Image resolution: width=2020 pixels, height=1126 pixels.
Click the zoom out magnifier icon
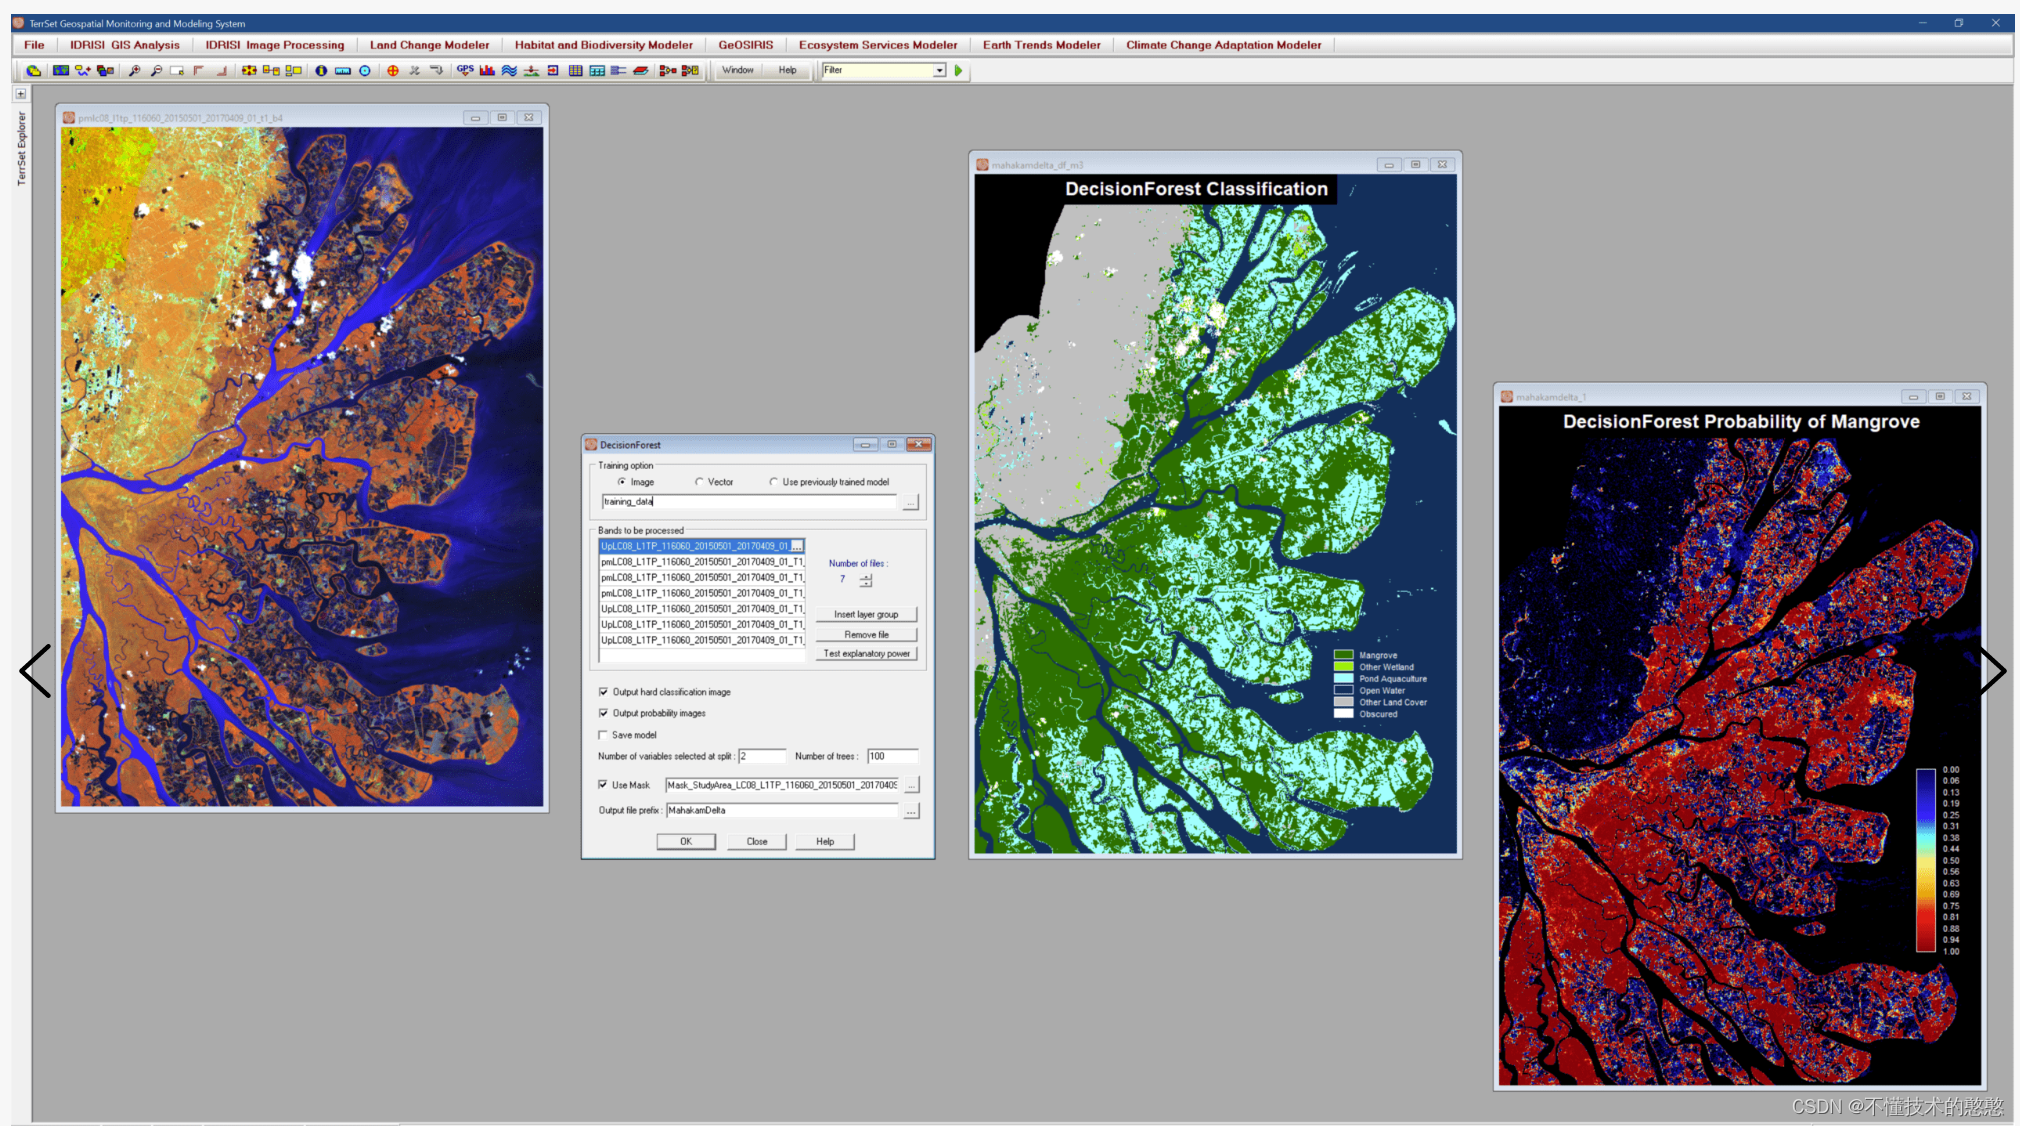click(x=156, y=71)
